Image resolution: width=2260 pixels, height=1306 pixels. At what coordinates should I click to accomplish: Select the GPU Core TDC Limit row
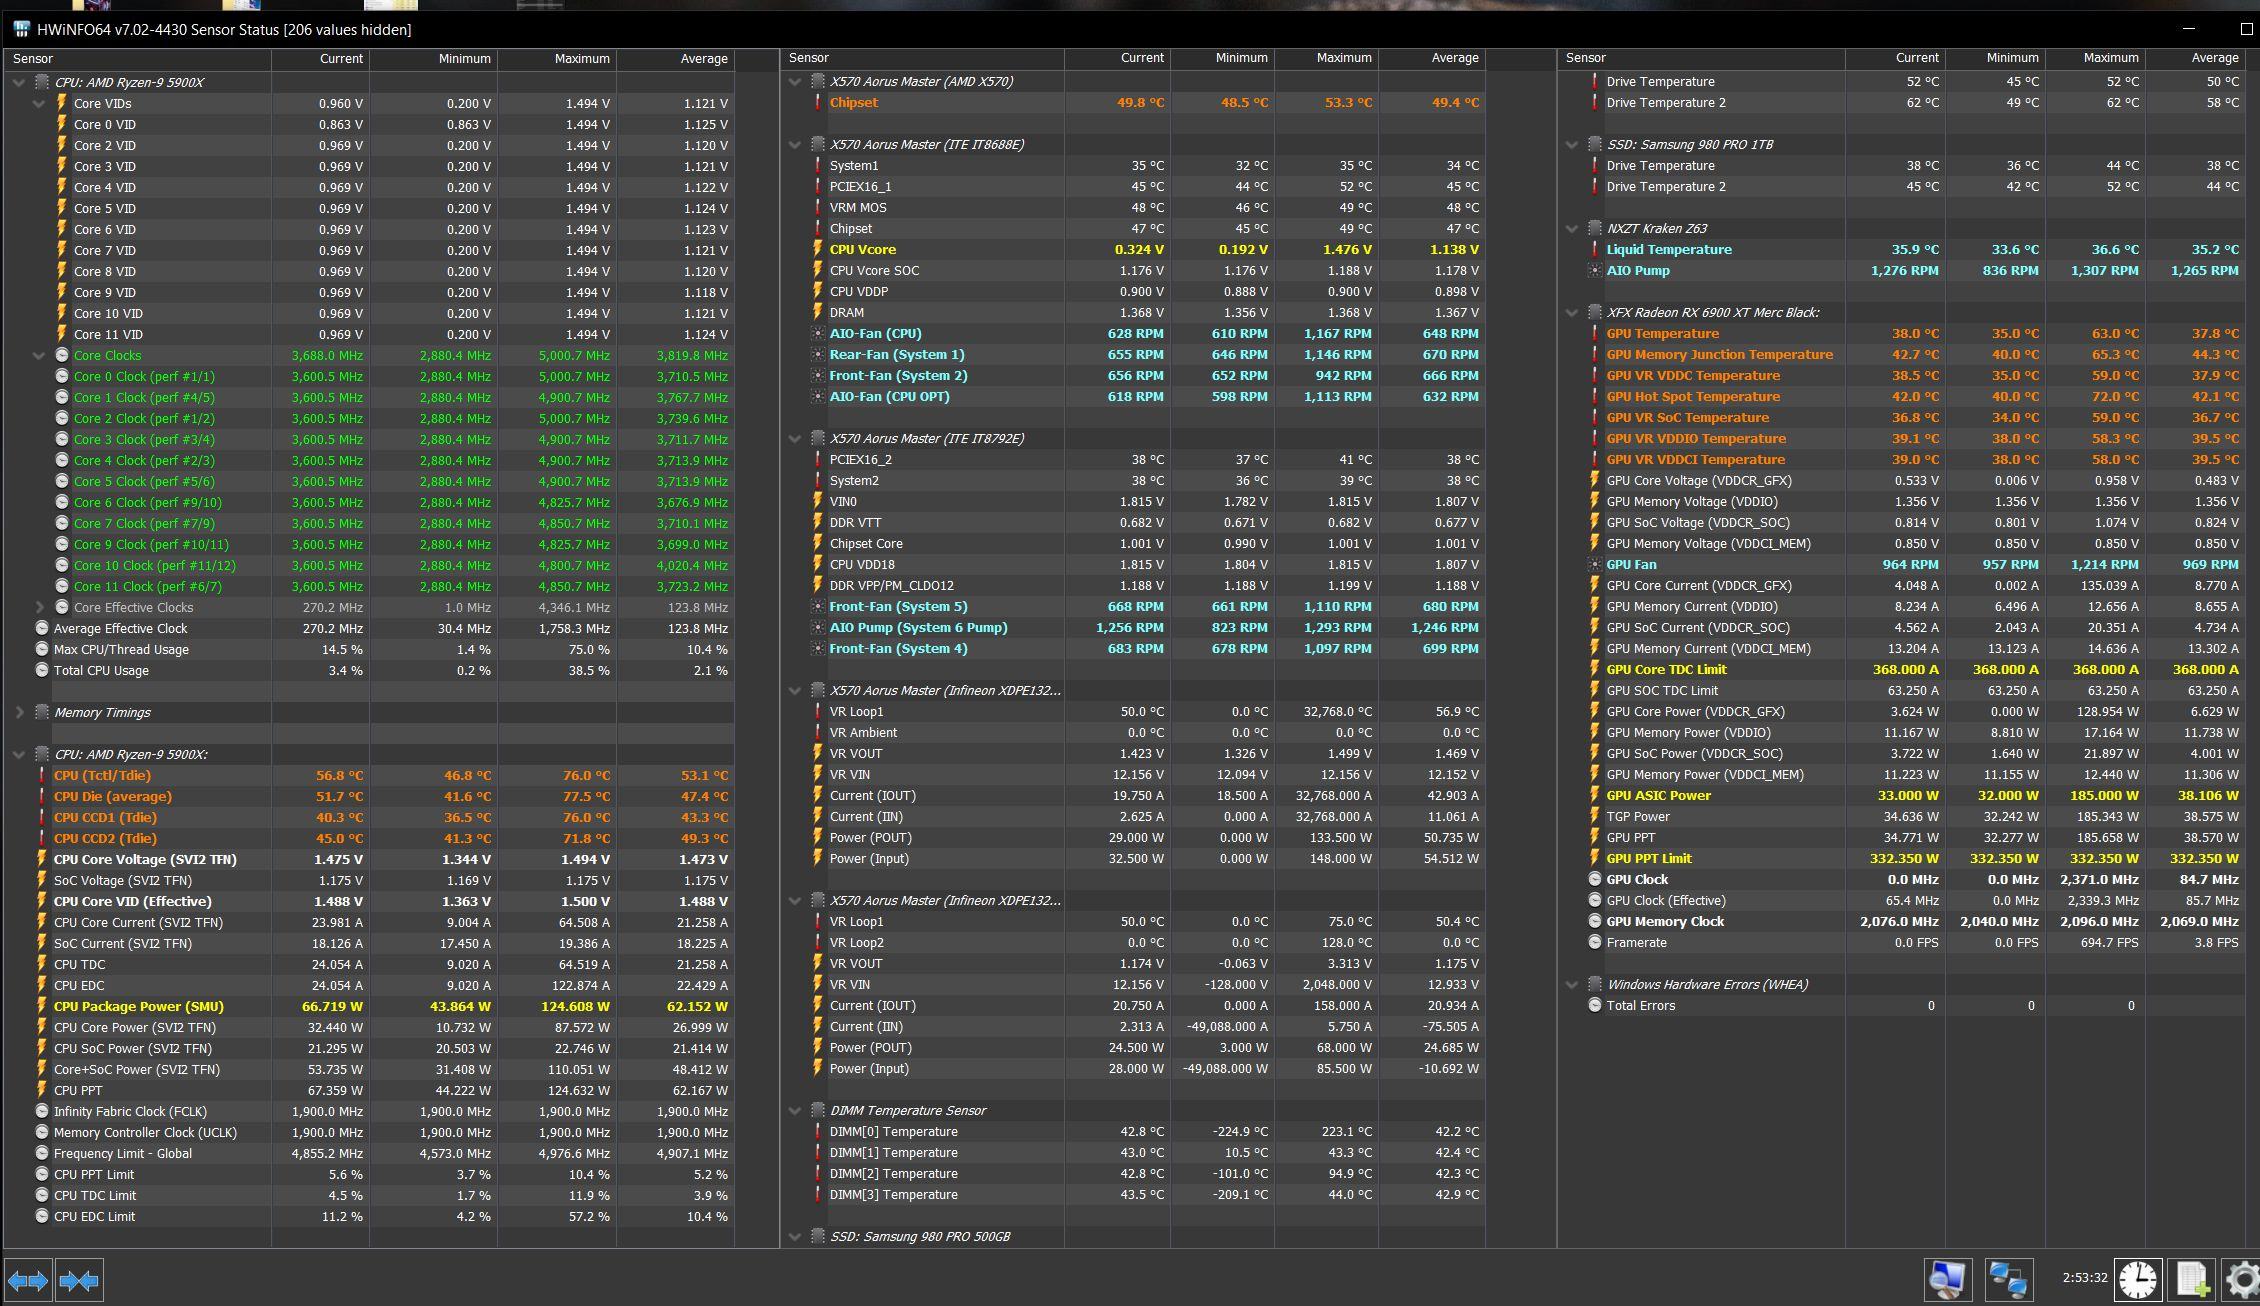pyautogui.click(x=1902, y=669)
